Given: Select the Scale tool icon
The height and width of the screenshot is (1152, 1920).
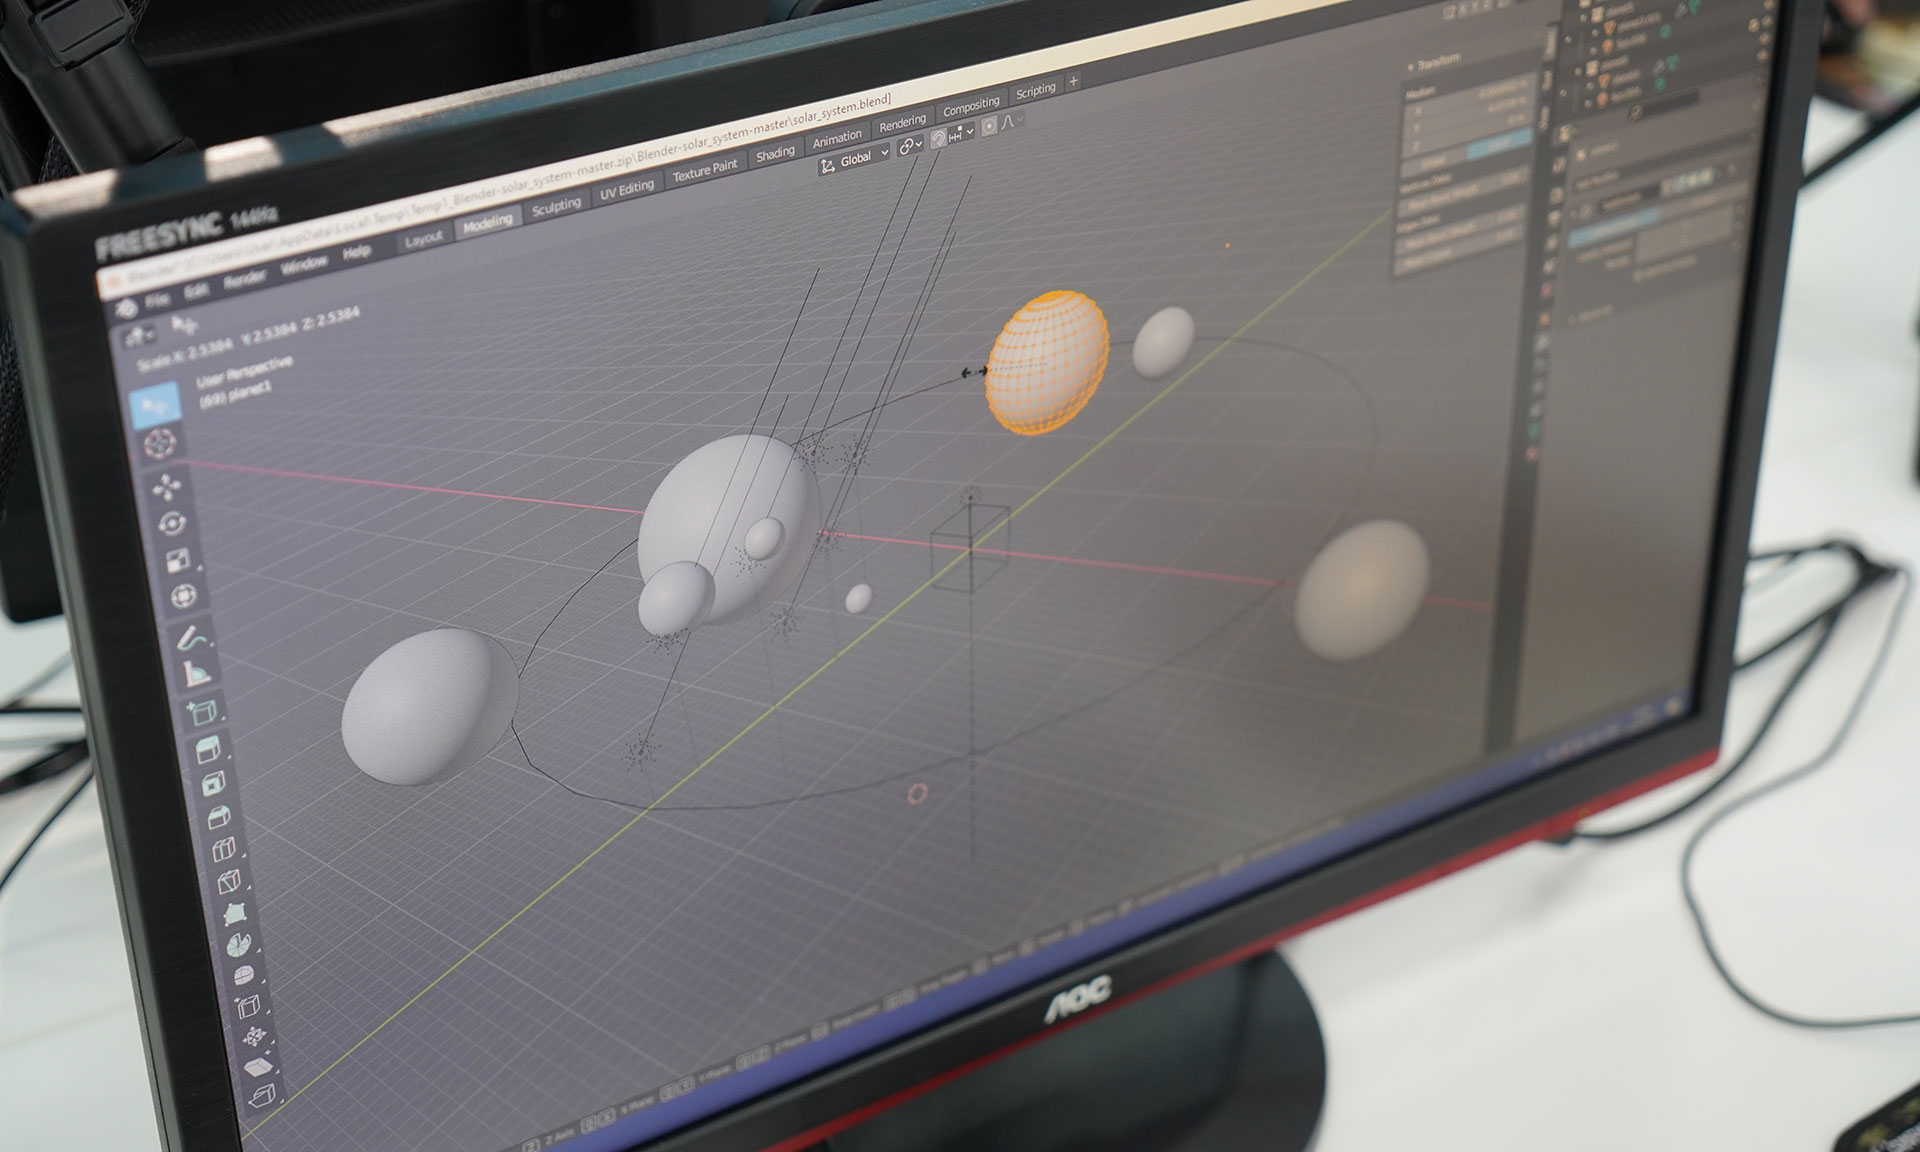Looking at the screenshot, I should pos(177,560).
